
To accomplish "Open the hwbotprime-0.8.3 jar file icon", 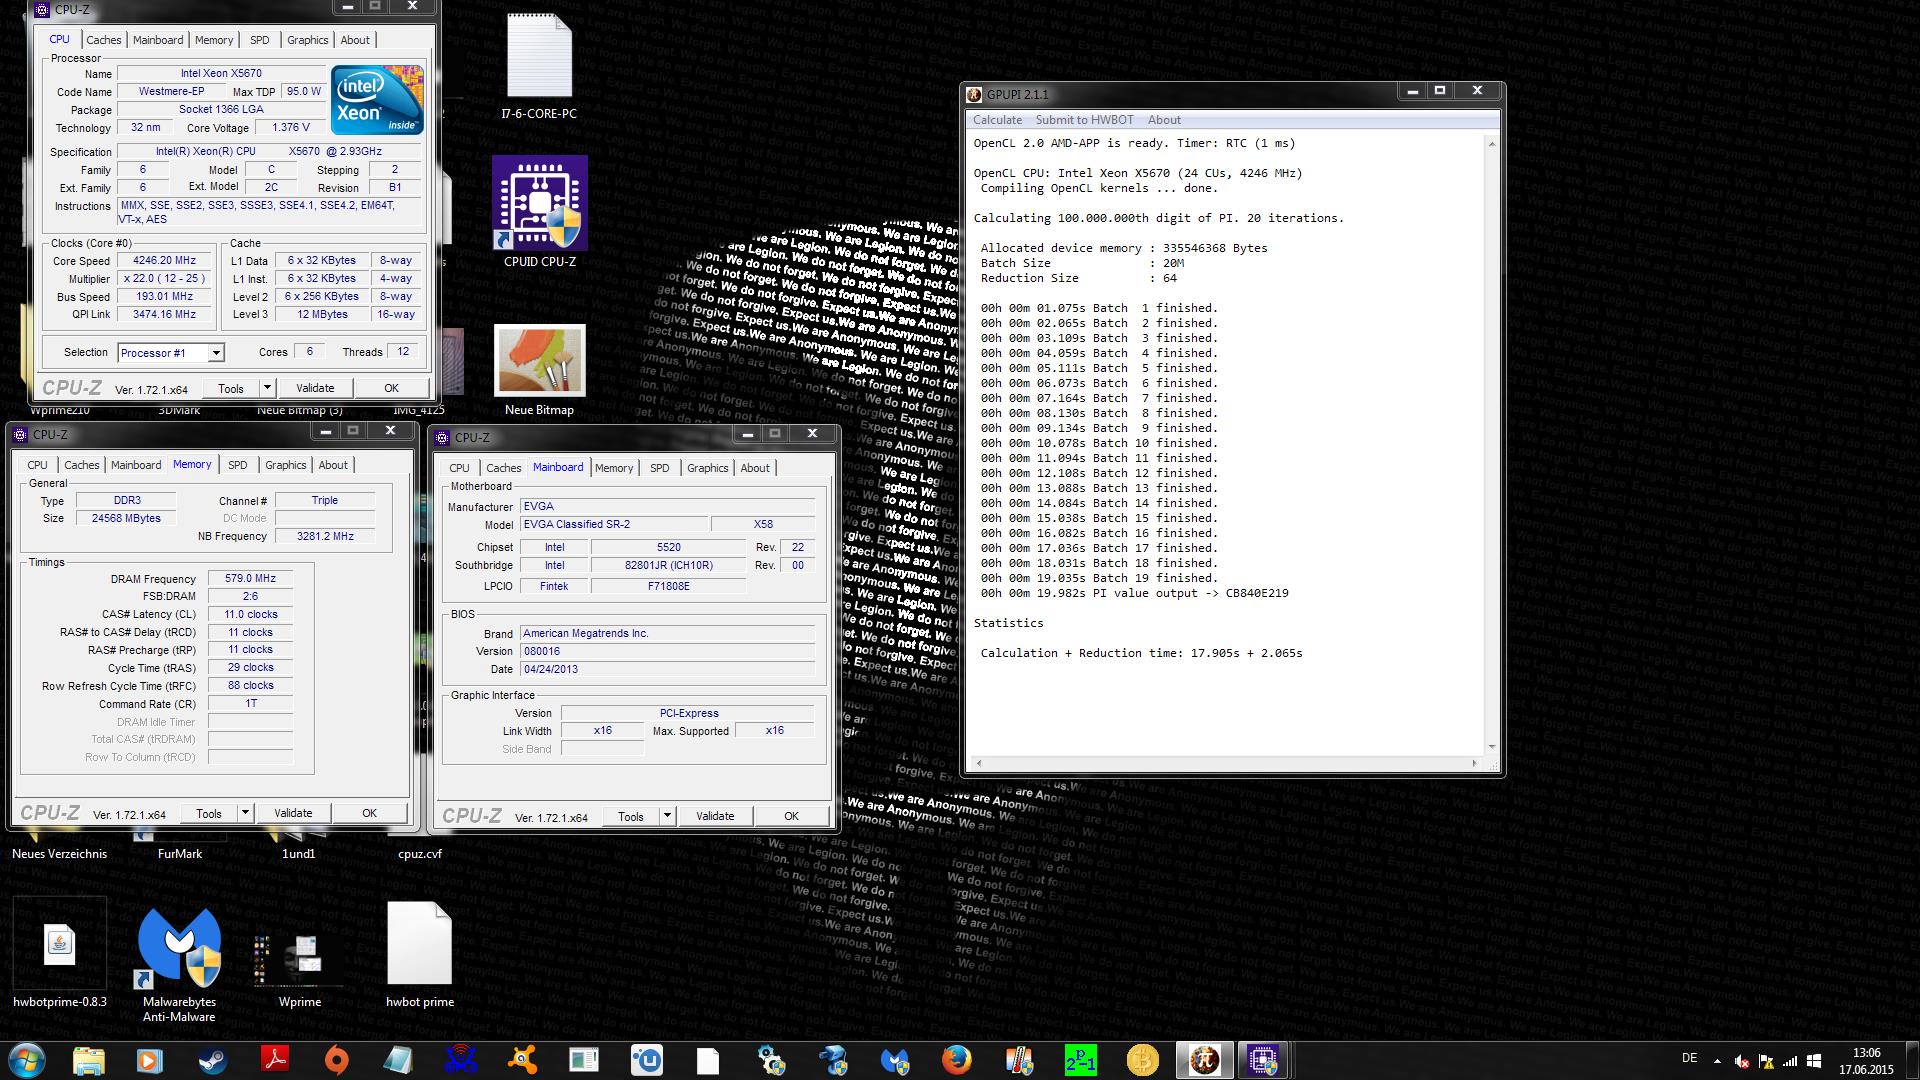I will (x=60, y=953).
